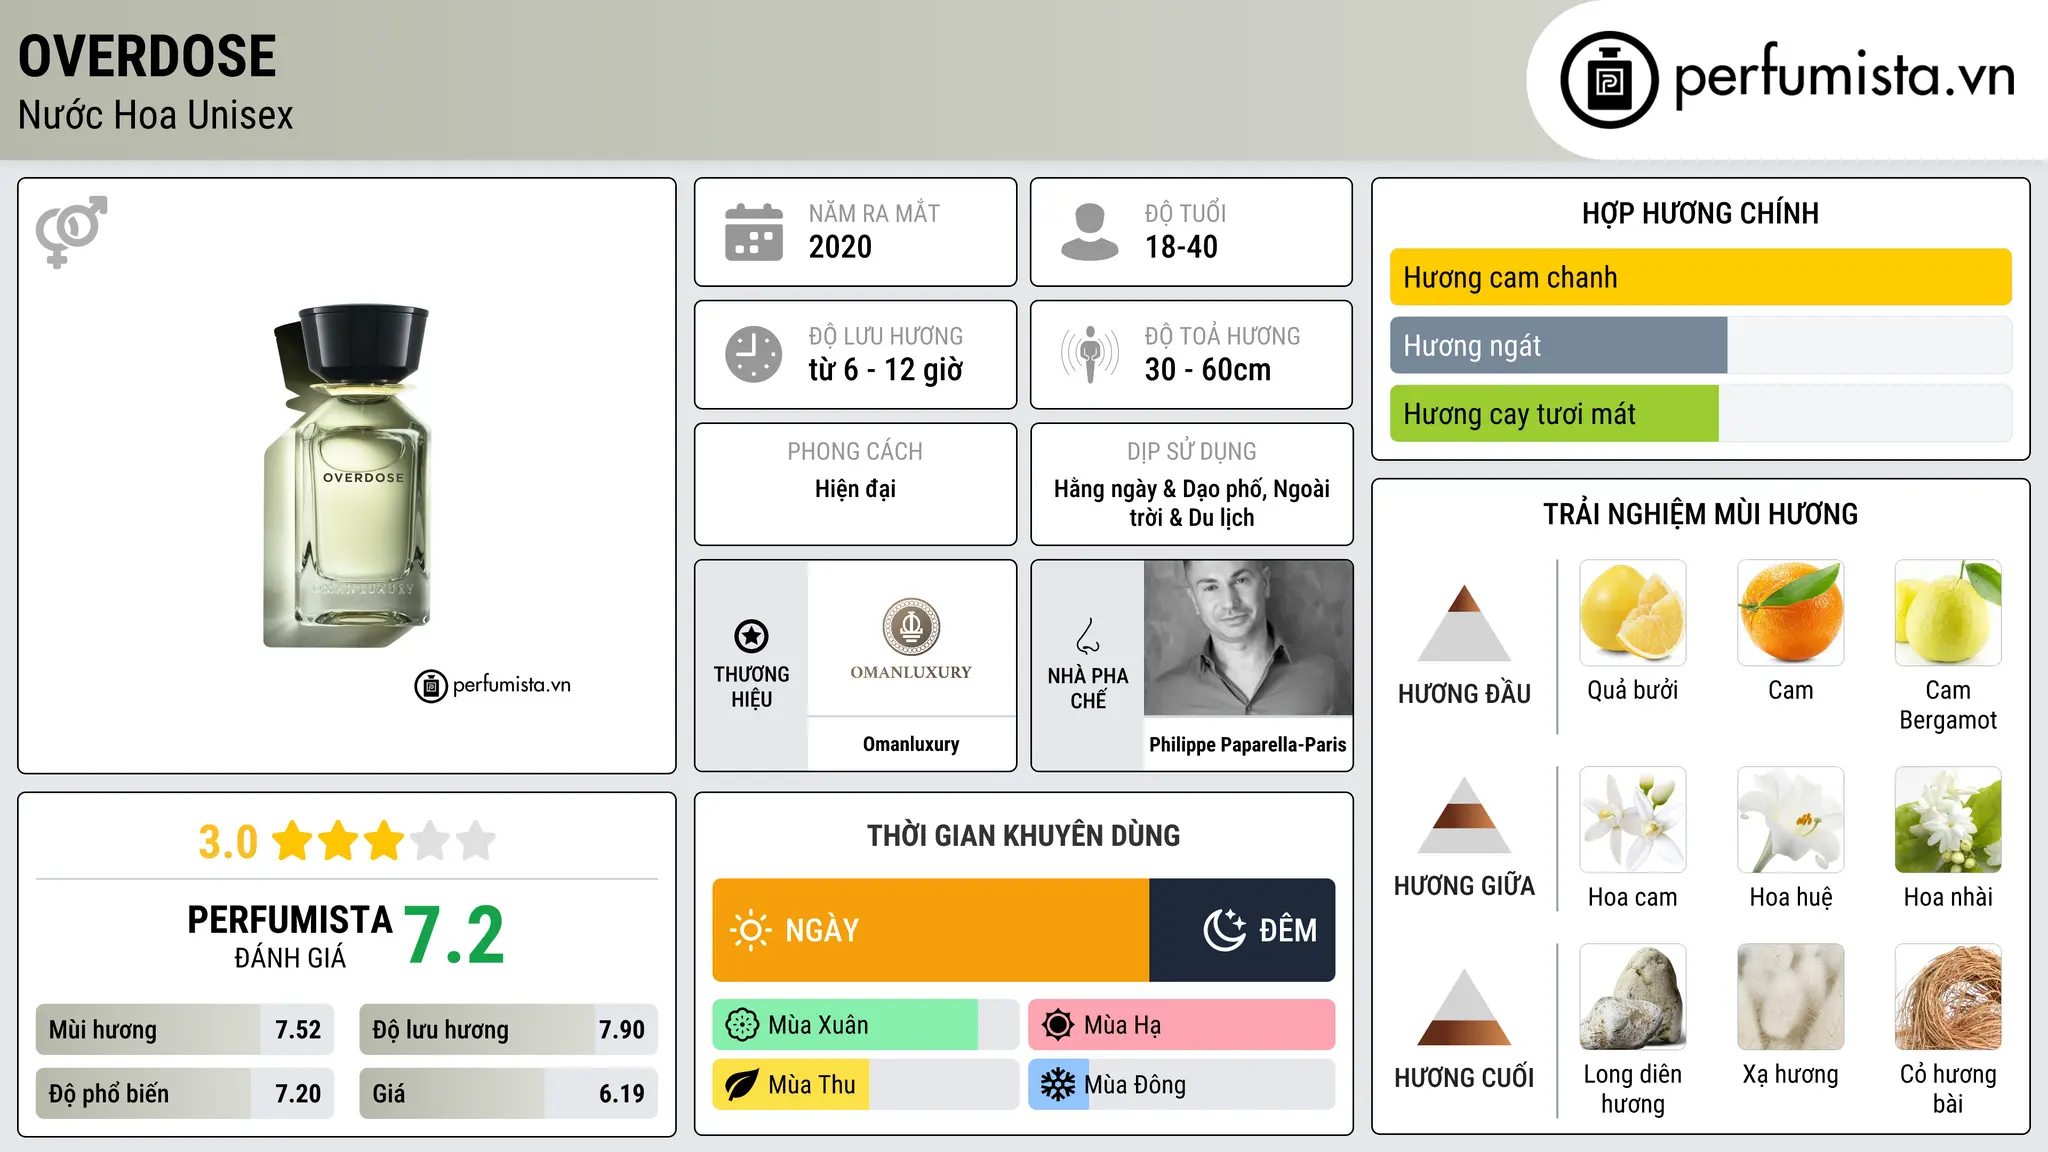The width and height of the screenshot is (2048, 1152).
Task: Click the green 7.2 Perfumista score
Action: point(455,935)
